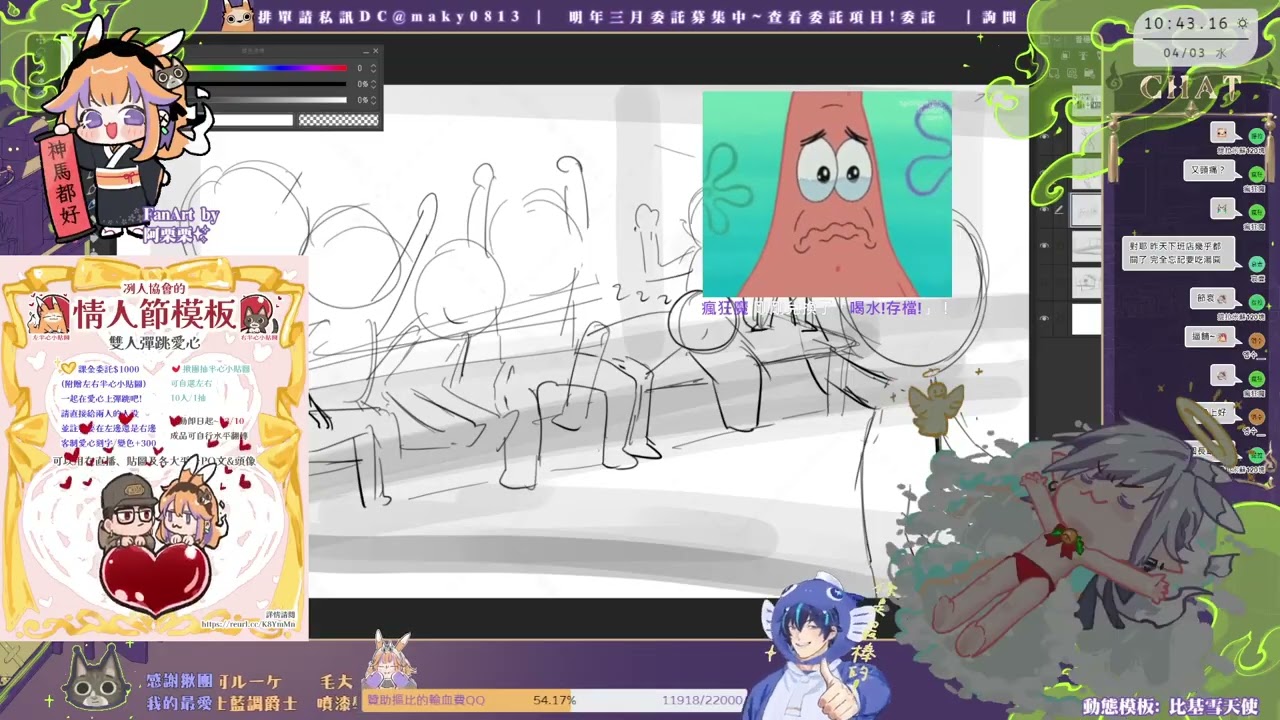The image size is (1280, 720).
Task: Click the CHAT panel header
Action: pyautogui.click(x=1190, y=88)
